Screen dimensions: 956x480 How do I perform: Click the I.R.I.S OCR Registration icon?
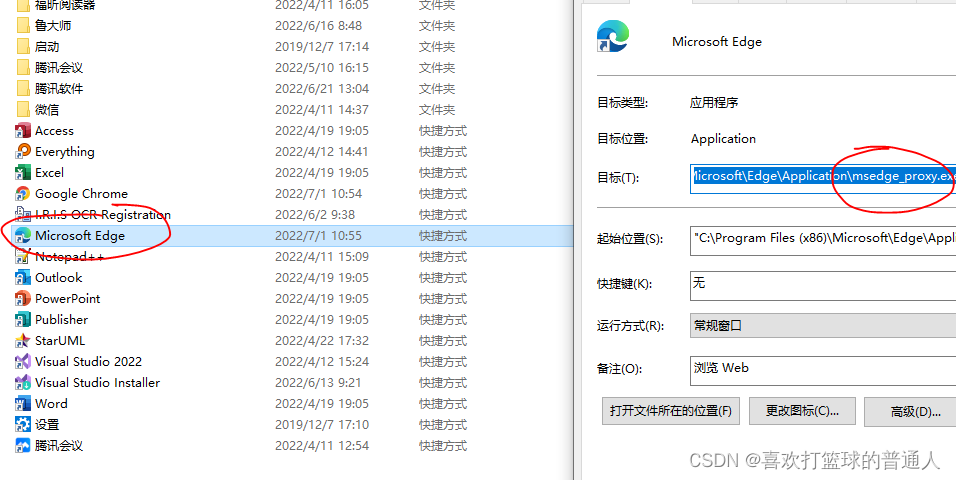(23, 215)
